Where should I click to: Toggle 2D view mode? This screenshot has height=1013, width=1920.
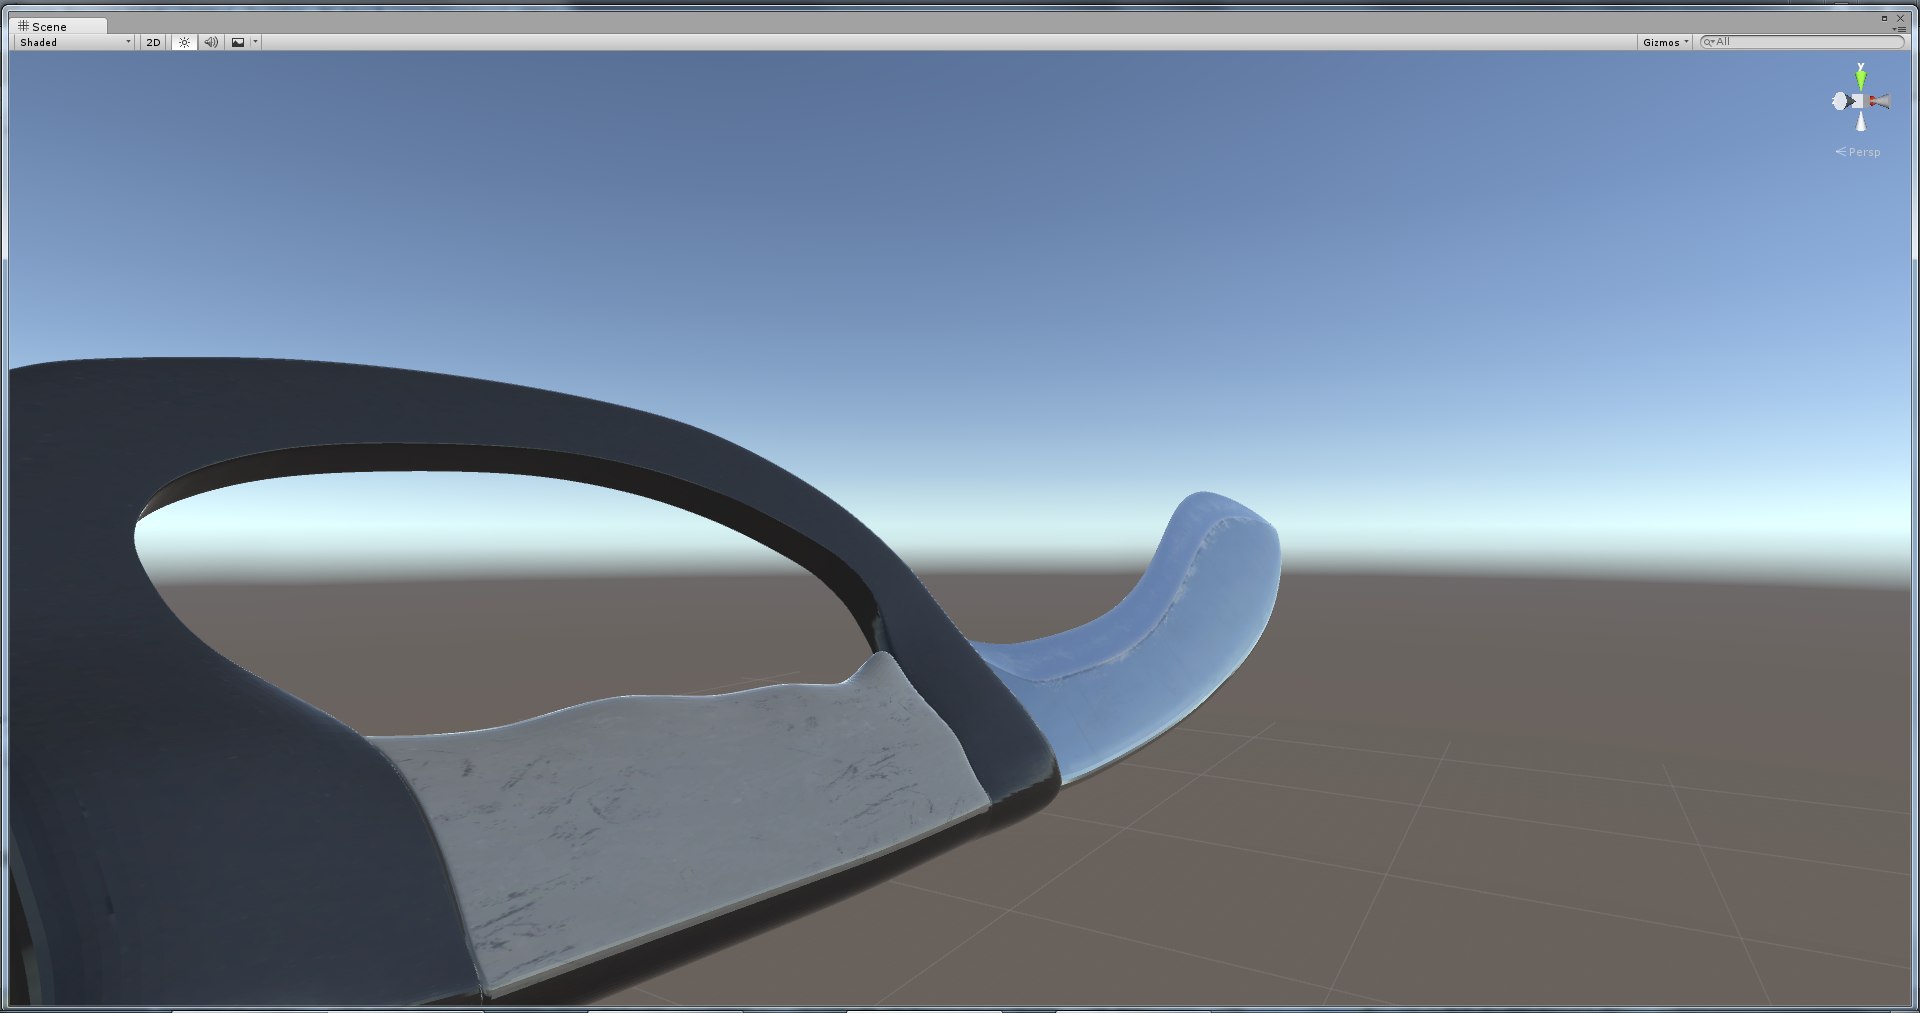153,42
